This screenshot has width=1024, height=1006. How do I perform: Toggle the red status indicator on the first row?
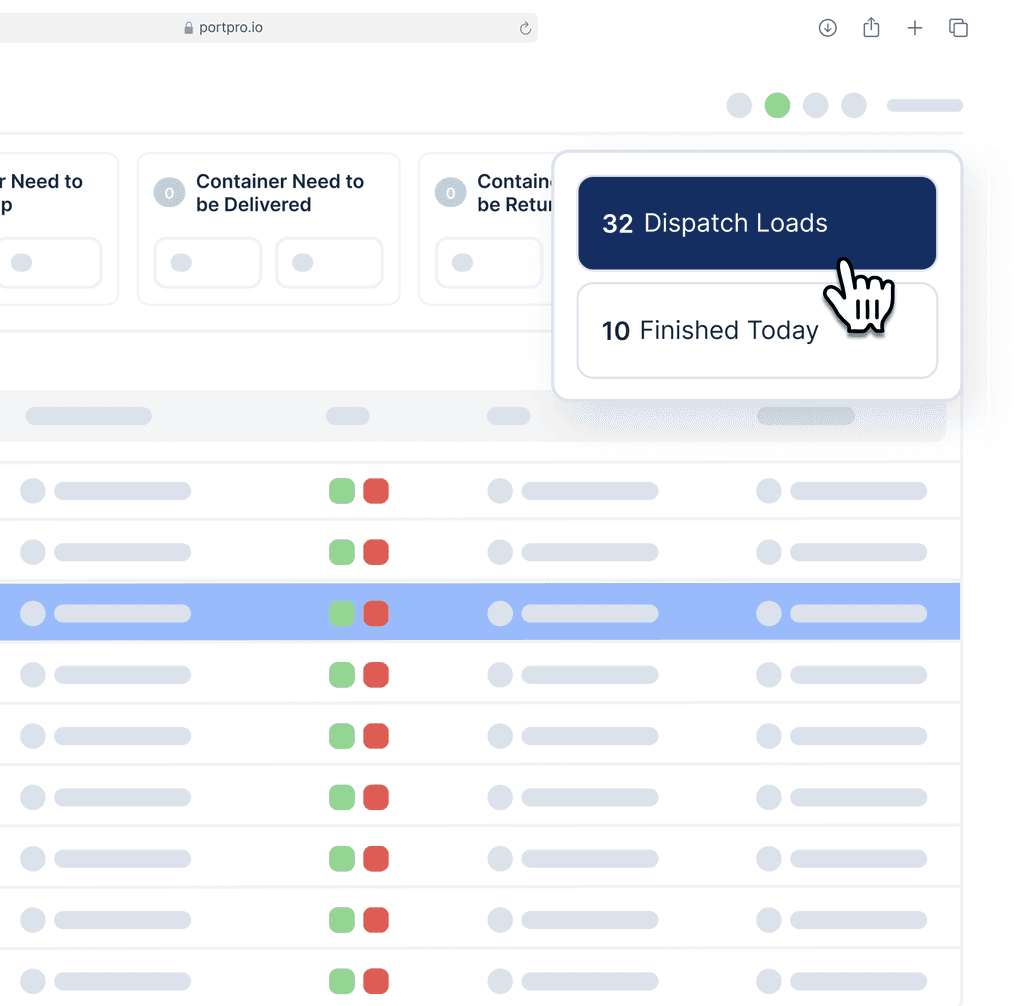click(x=375, y=491)
